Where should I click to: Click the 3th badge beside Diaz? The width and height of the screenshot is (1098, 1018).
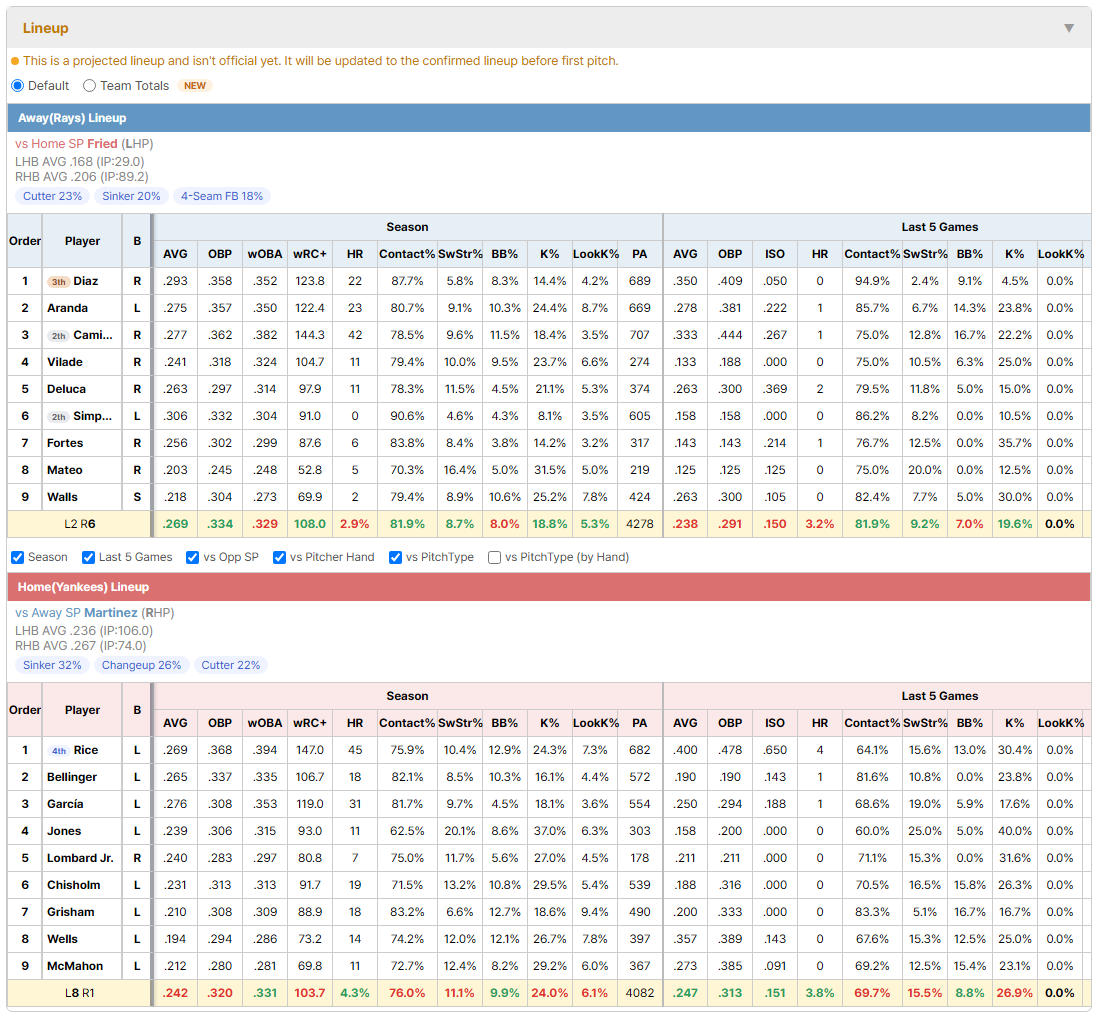tap(58, 281)
